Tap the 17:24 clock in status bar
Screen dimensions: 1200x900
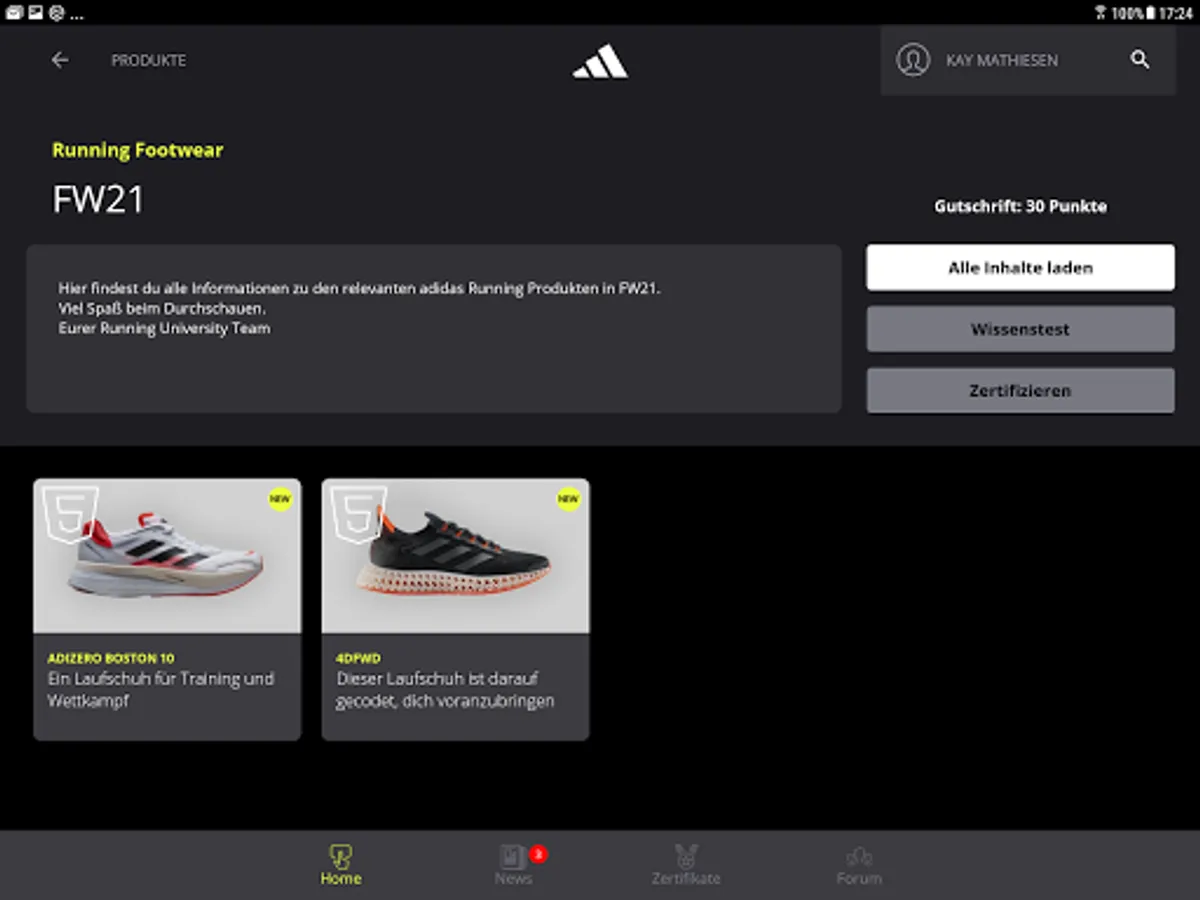point(1176,13)
